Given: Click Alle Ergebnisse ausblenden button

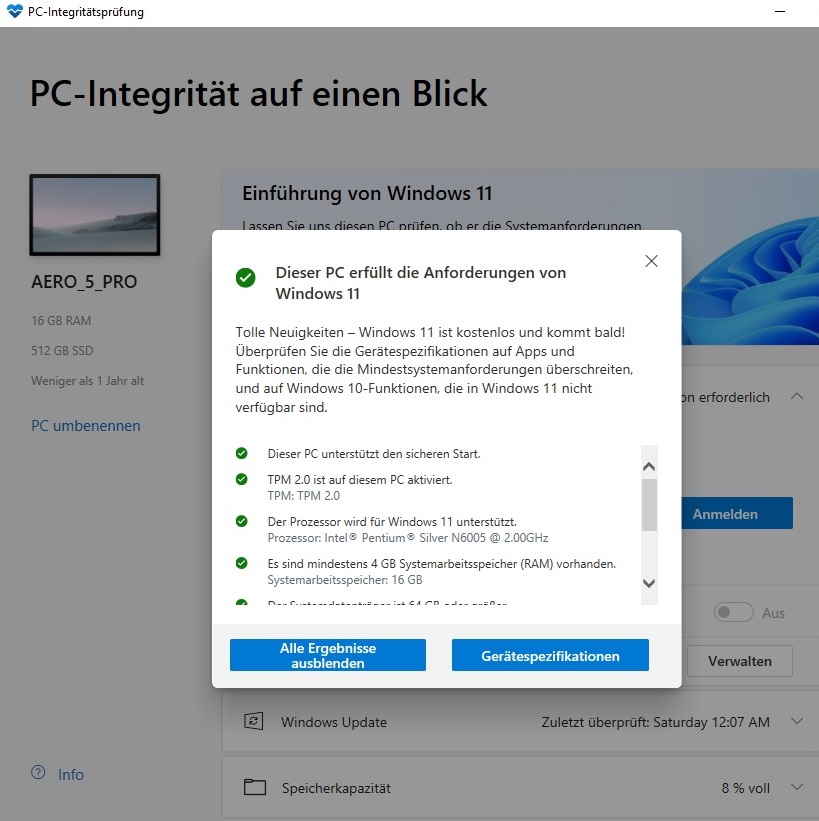Looking at the screenshot, I should click(x=328, y=655).
